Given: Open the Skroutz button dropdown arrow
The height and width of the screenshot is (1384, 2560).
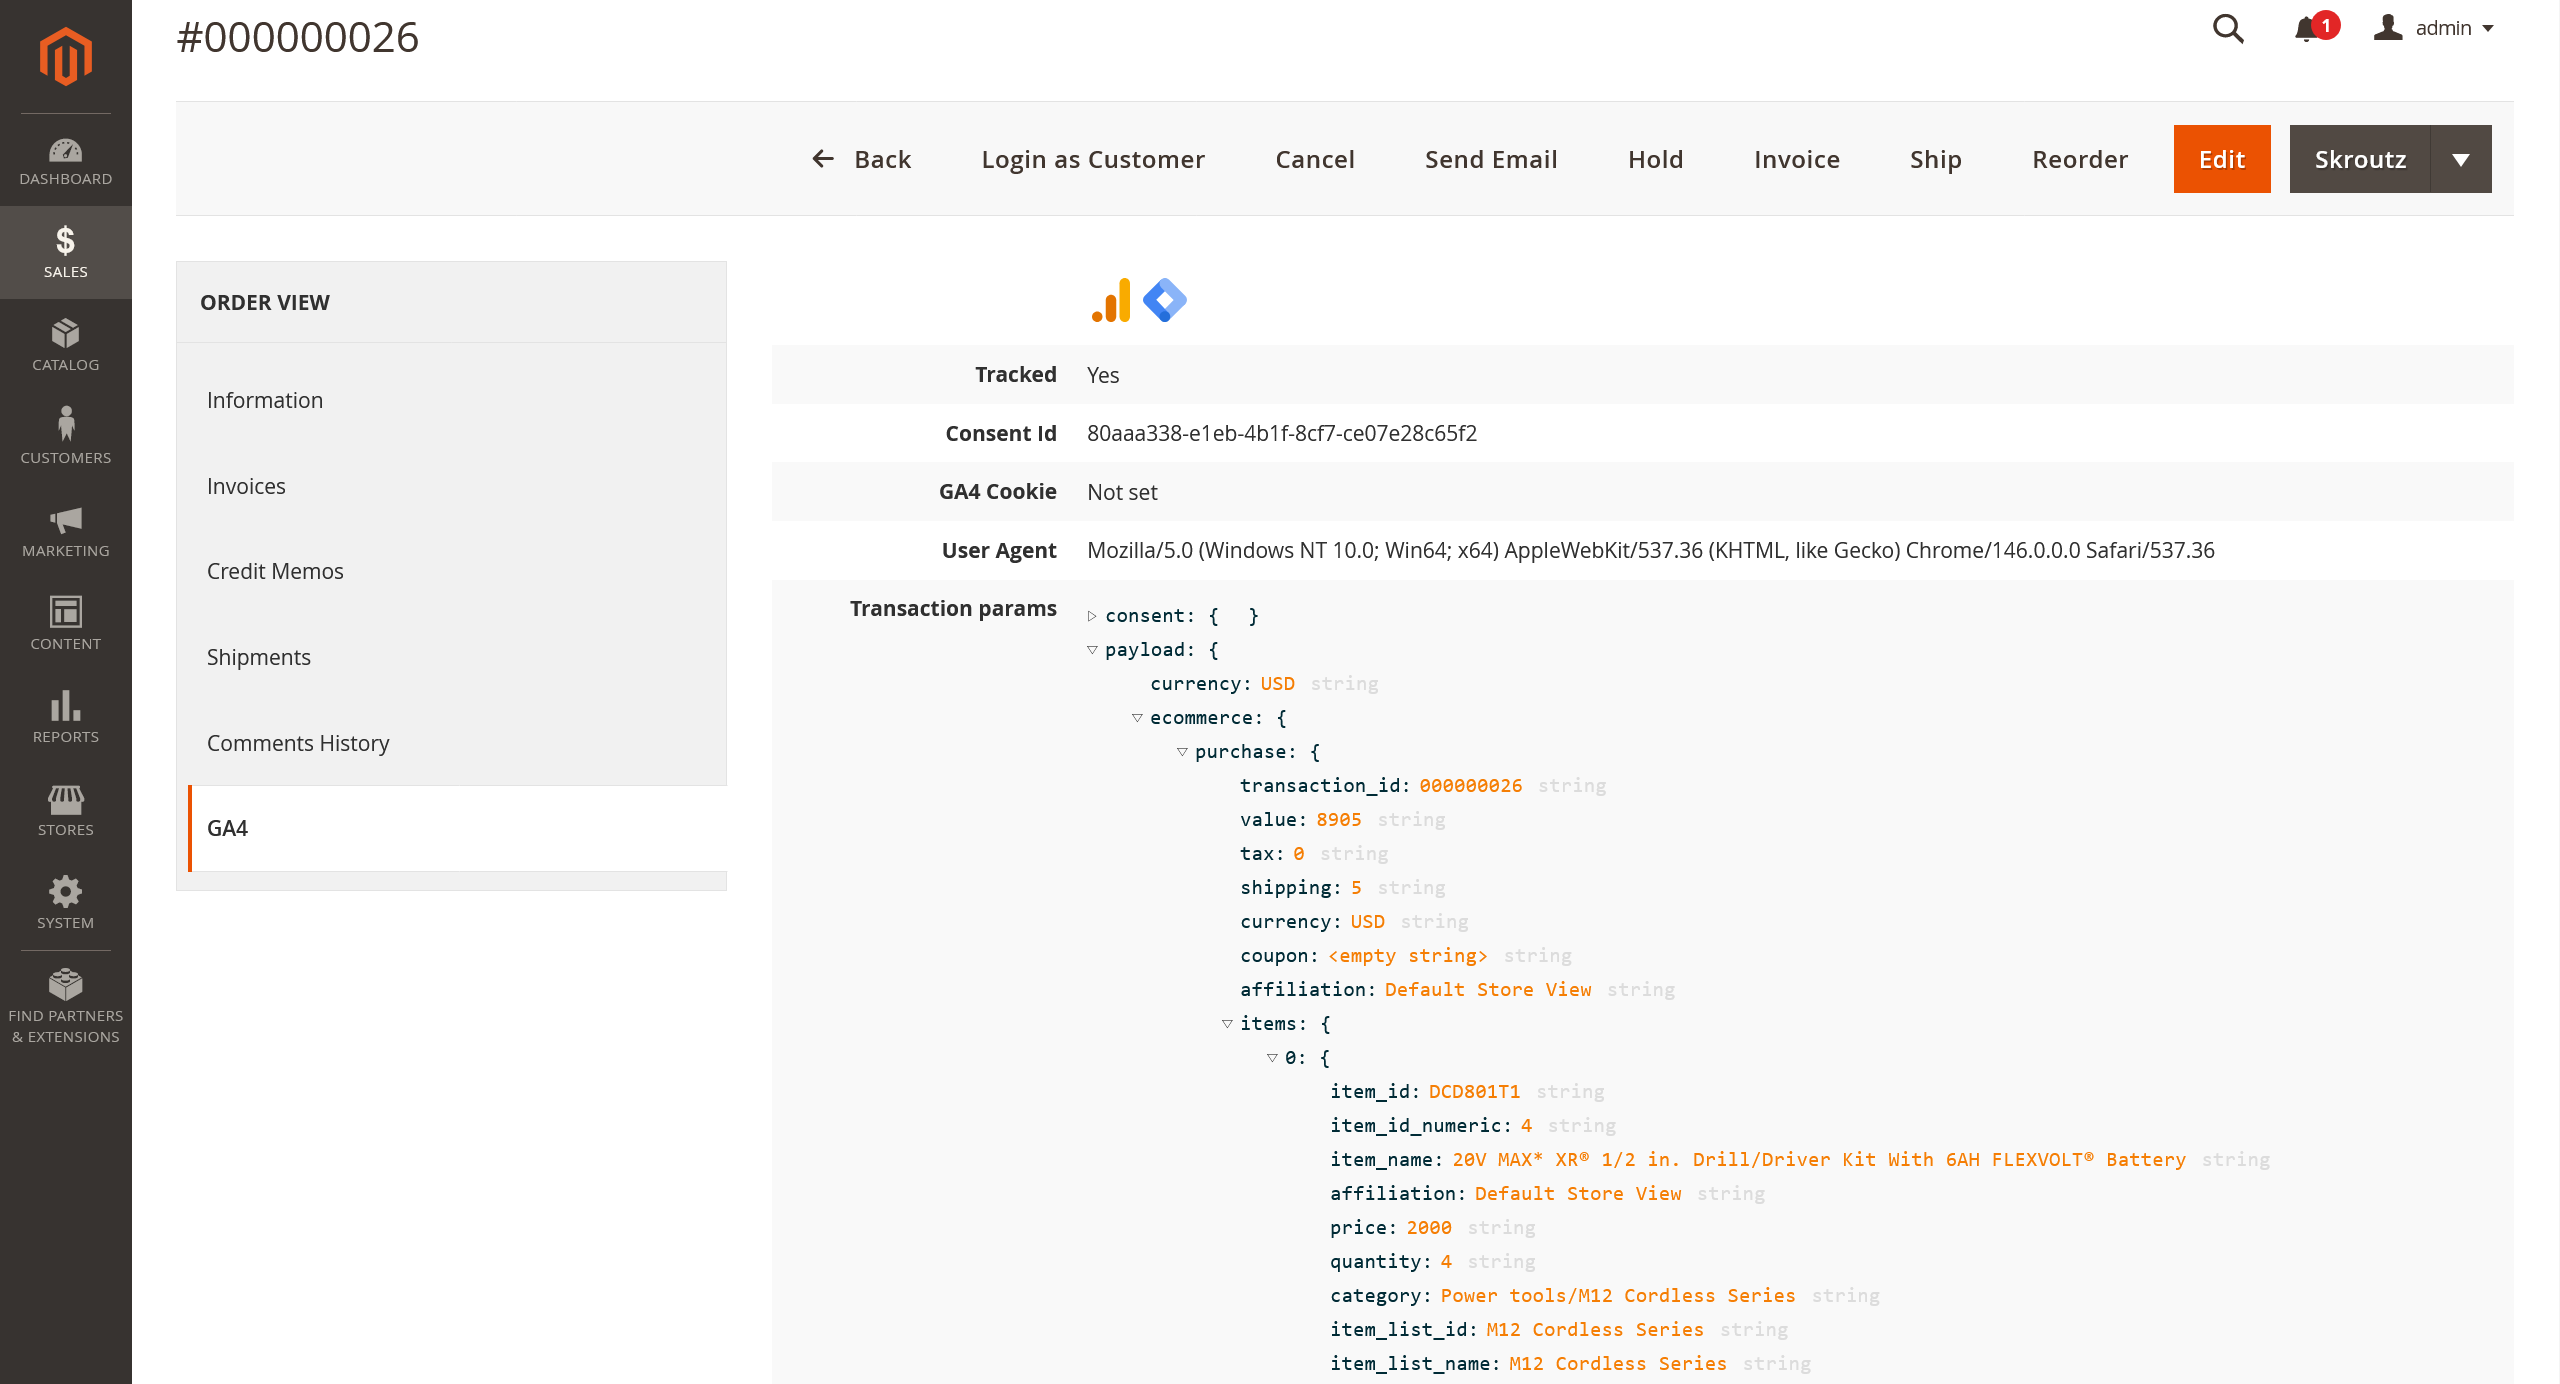Looking at the screenshot, I should coord(2461,159).
